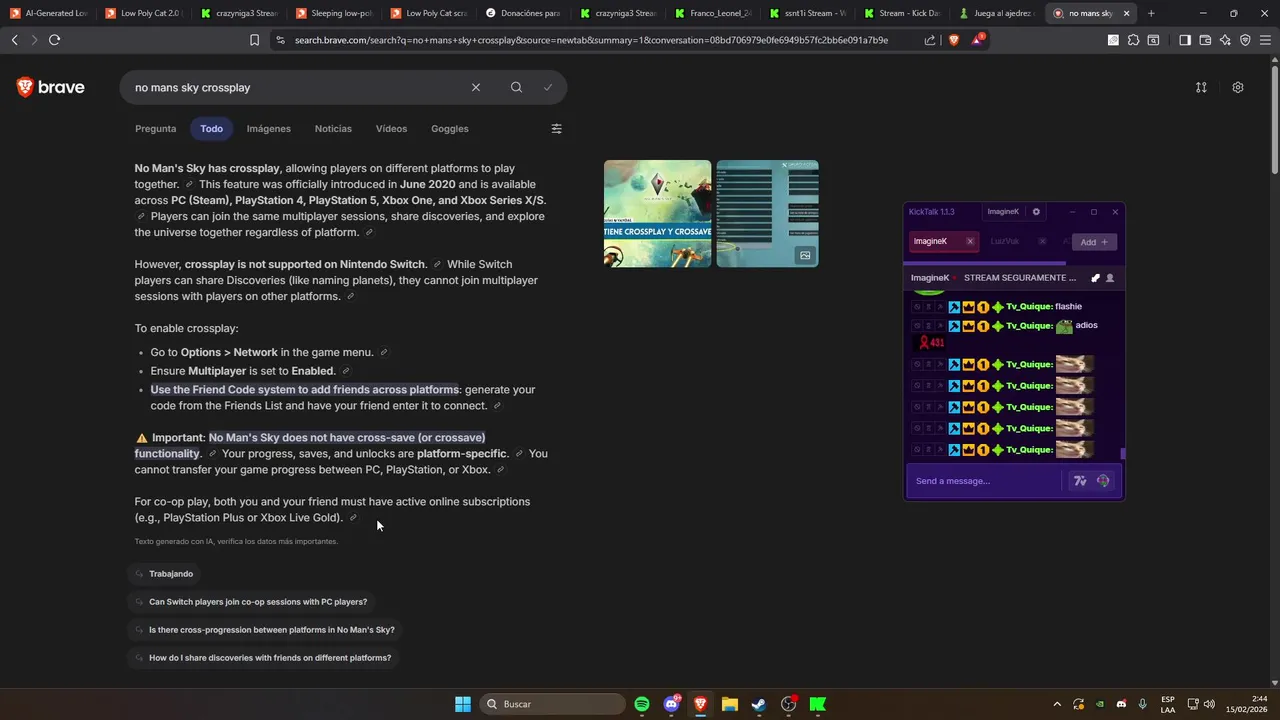This screenshot has width=1280, height=720.
Task: Toggle the browser sidebar panel icon
Action: [x=1185, y=40]
